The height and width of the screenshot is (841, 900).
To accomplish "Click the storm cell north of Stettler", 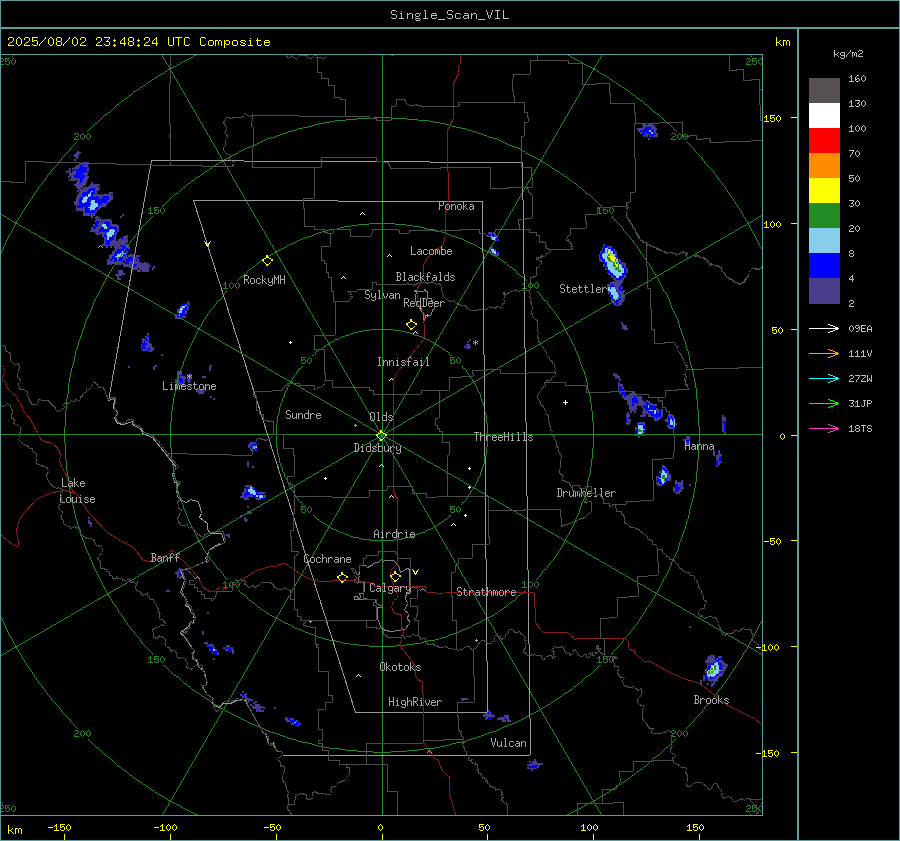I will [x=612, y=262].
